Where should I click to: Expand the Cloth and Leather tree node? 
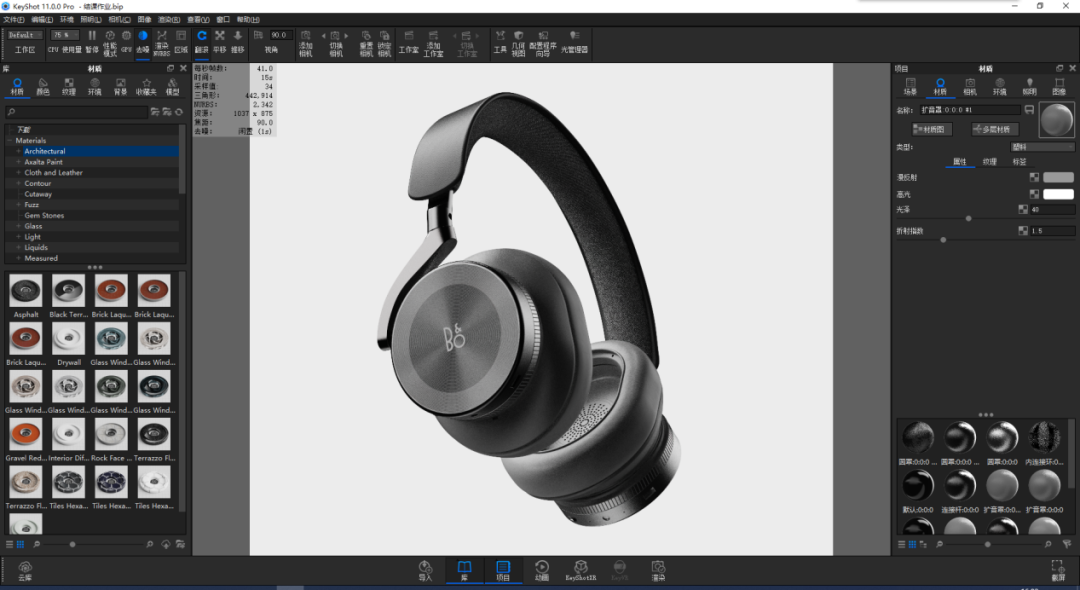pyautogui.click(x=19, y=173)
